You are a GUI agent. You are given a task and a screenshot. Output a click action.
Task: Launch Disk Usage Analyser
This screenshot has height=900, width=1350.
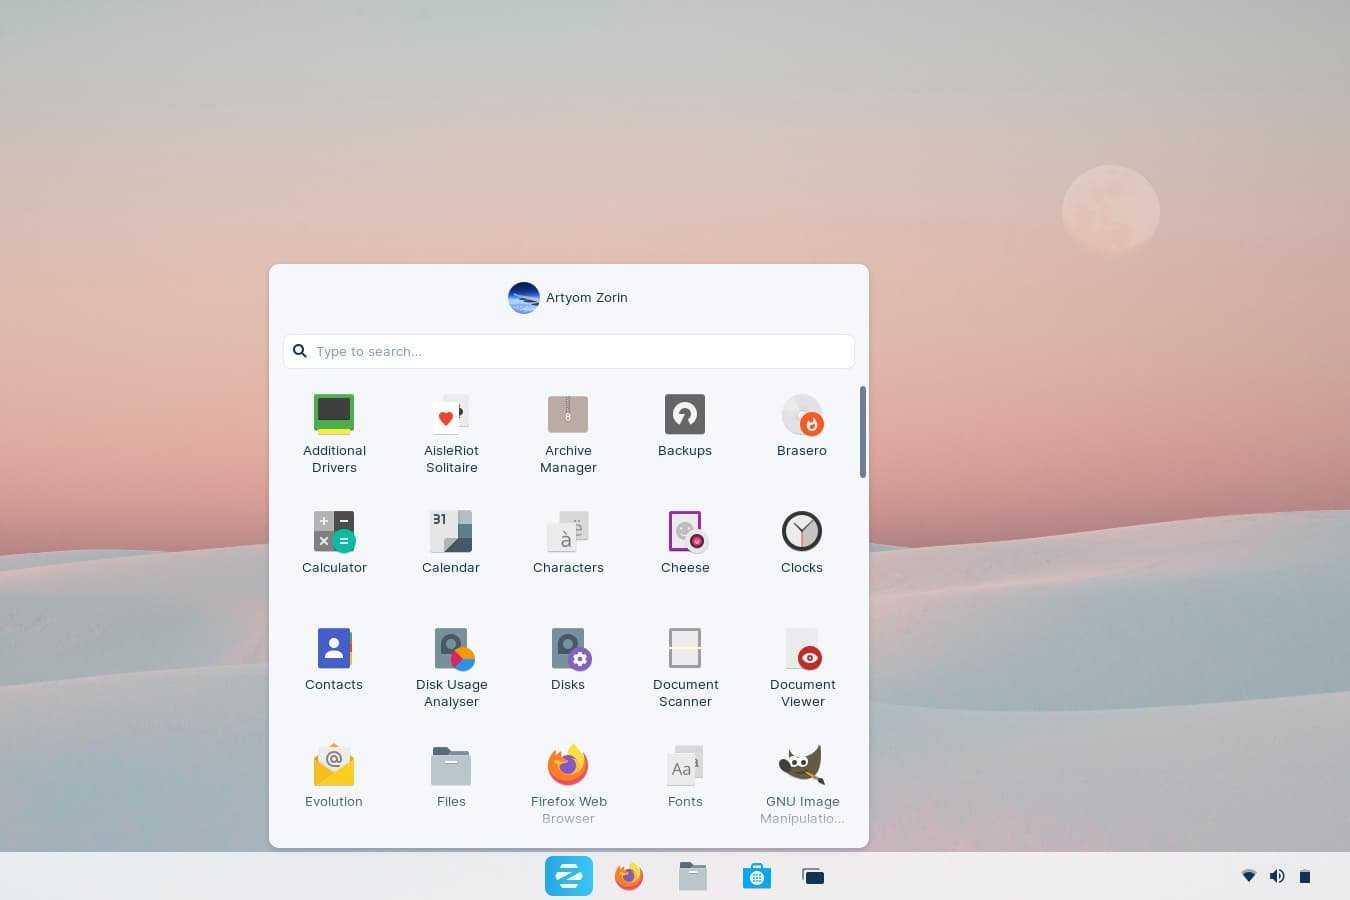point(451,668)
